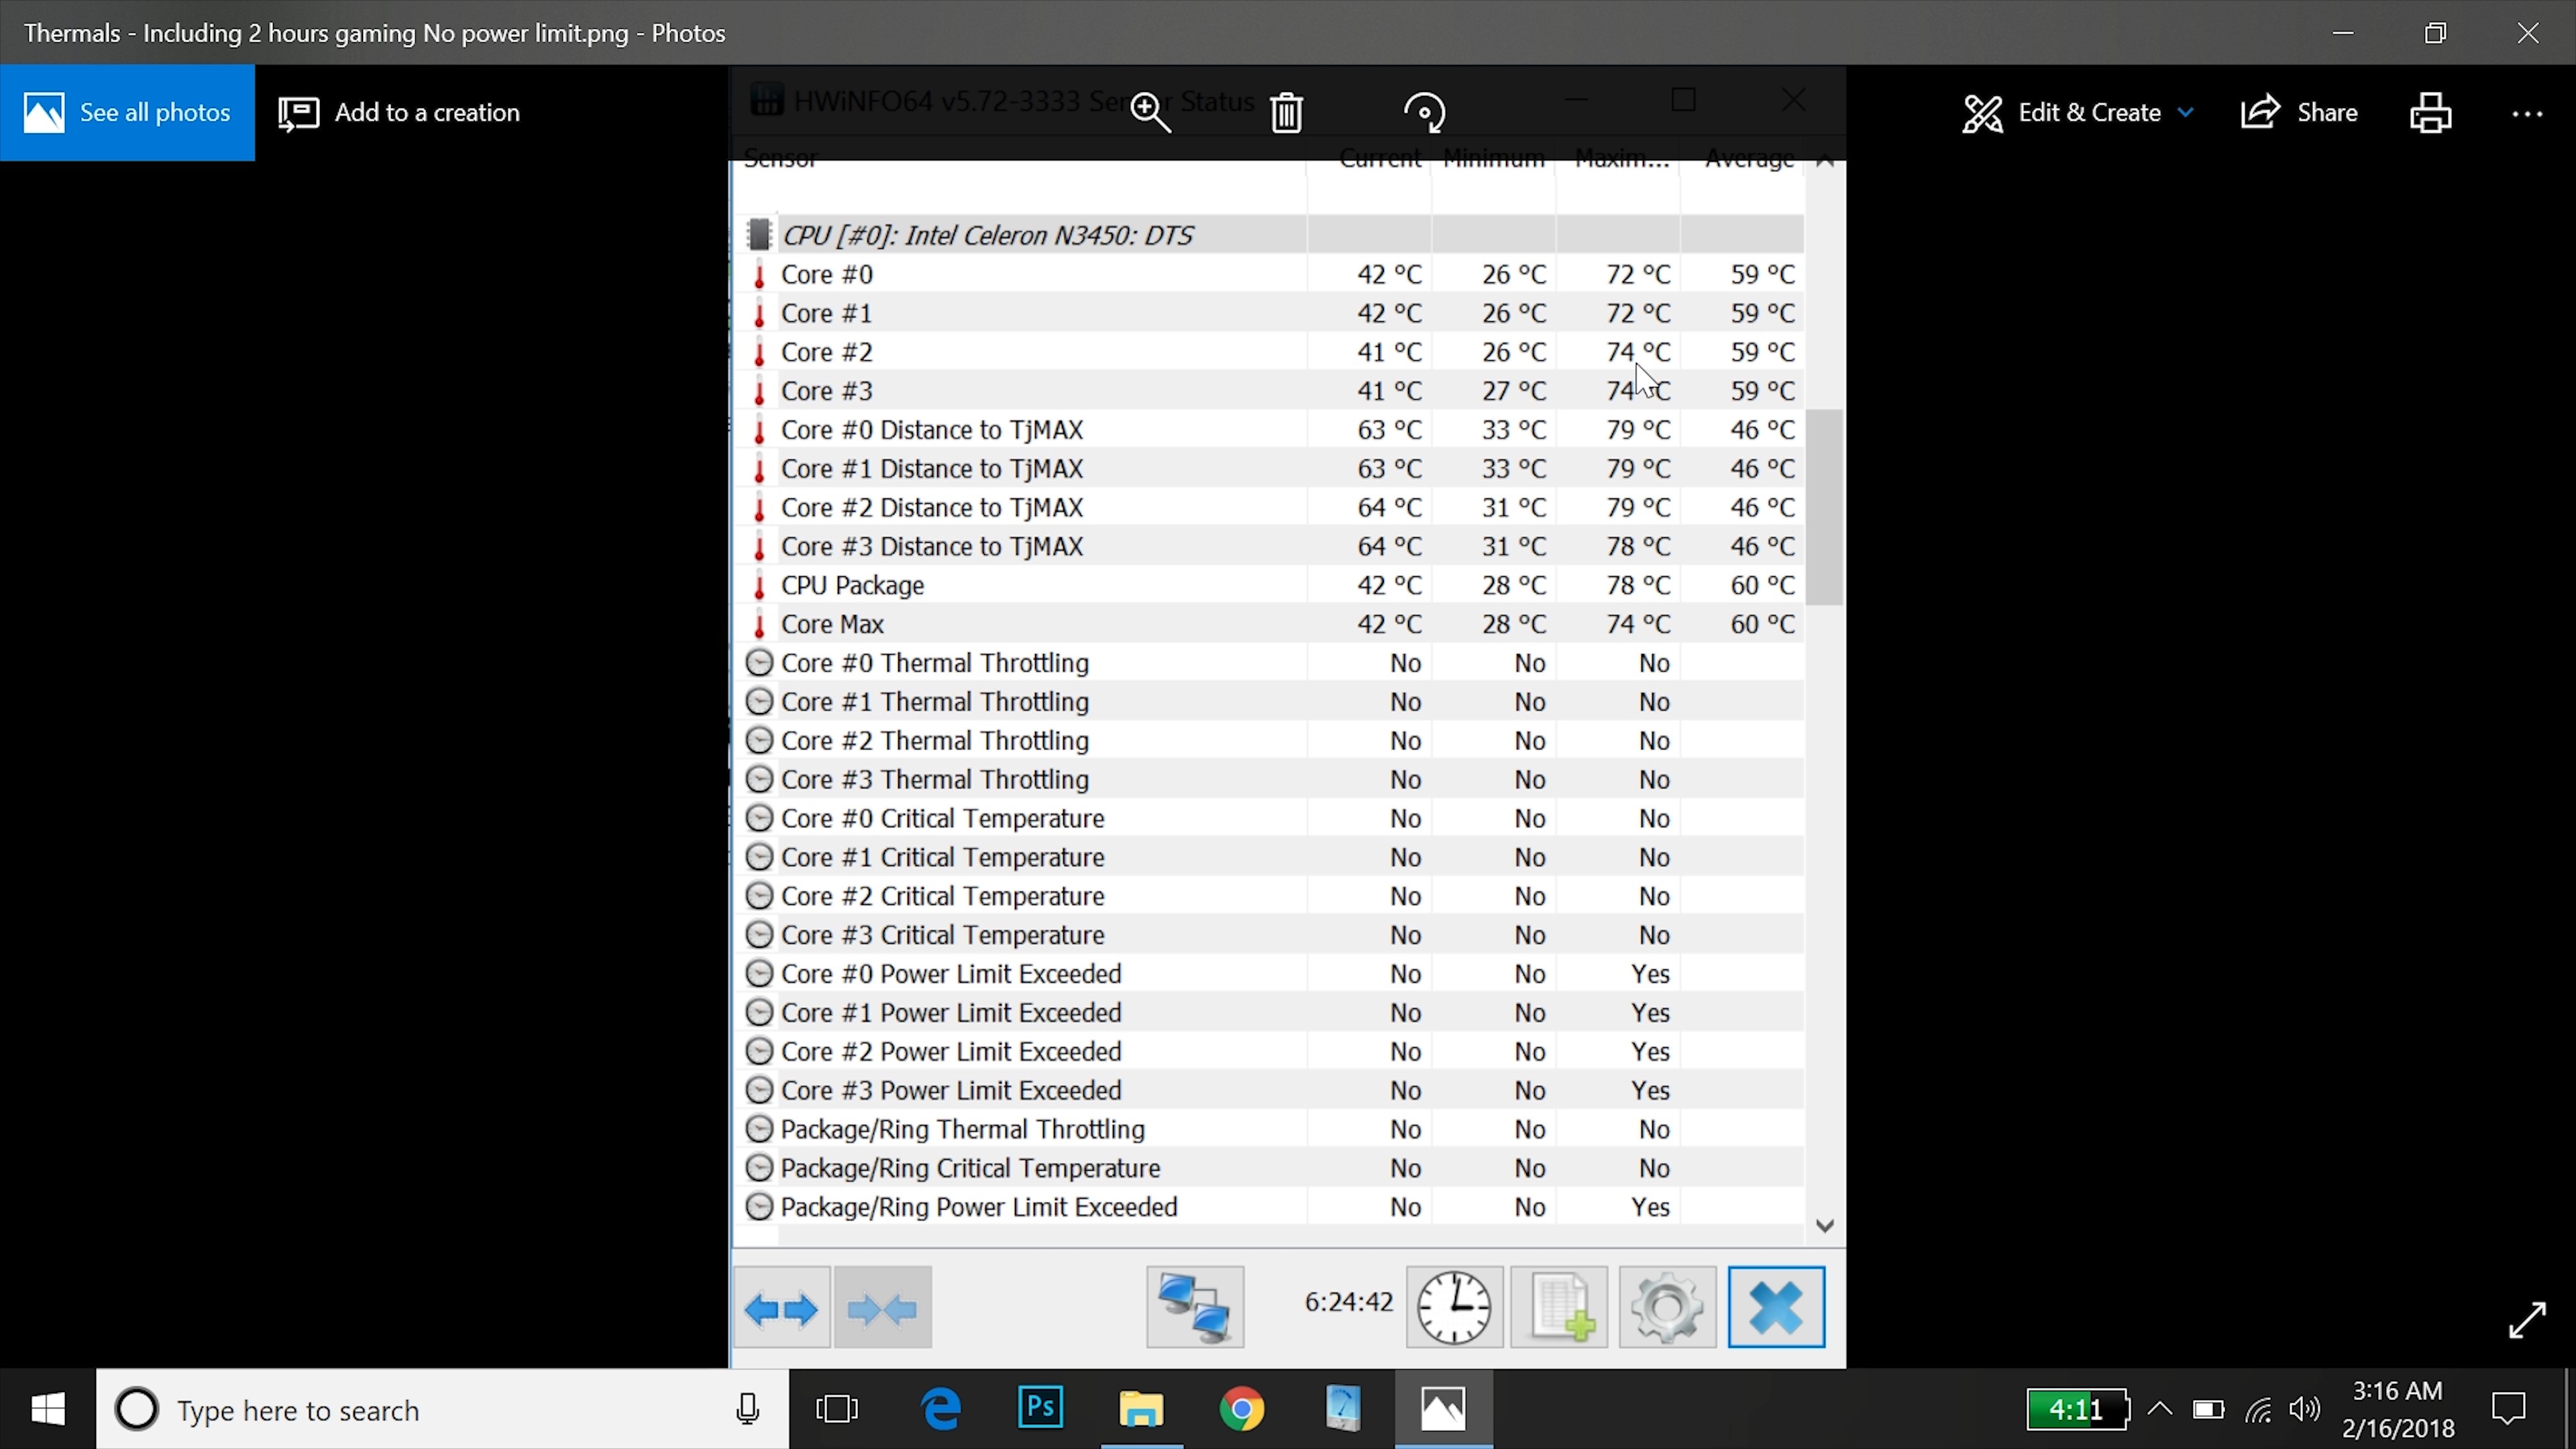Click the HWiNFO blue X close button in image
The width and height of the screenshot is (2576, 1449).
coord(1776,1307)
